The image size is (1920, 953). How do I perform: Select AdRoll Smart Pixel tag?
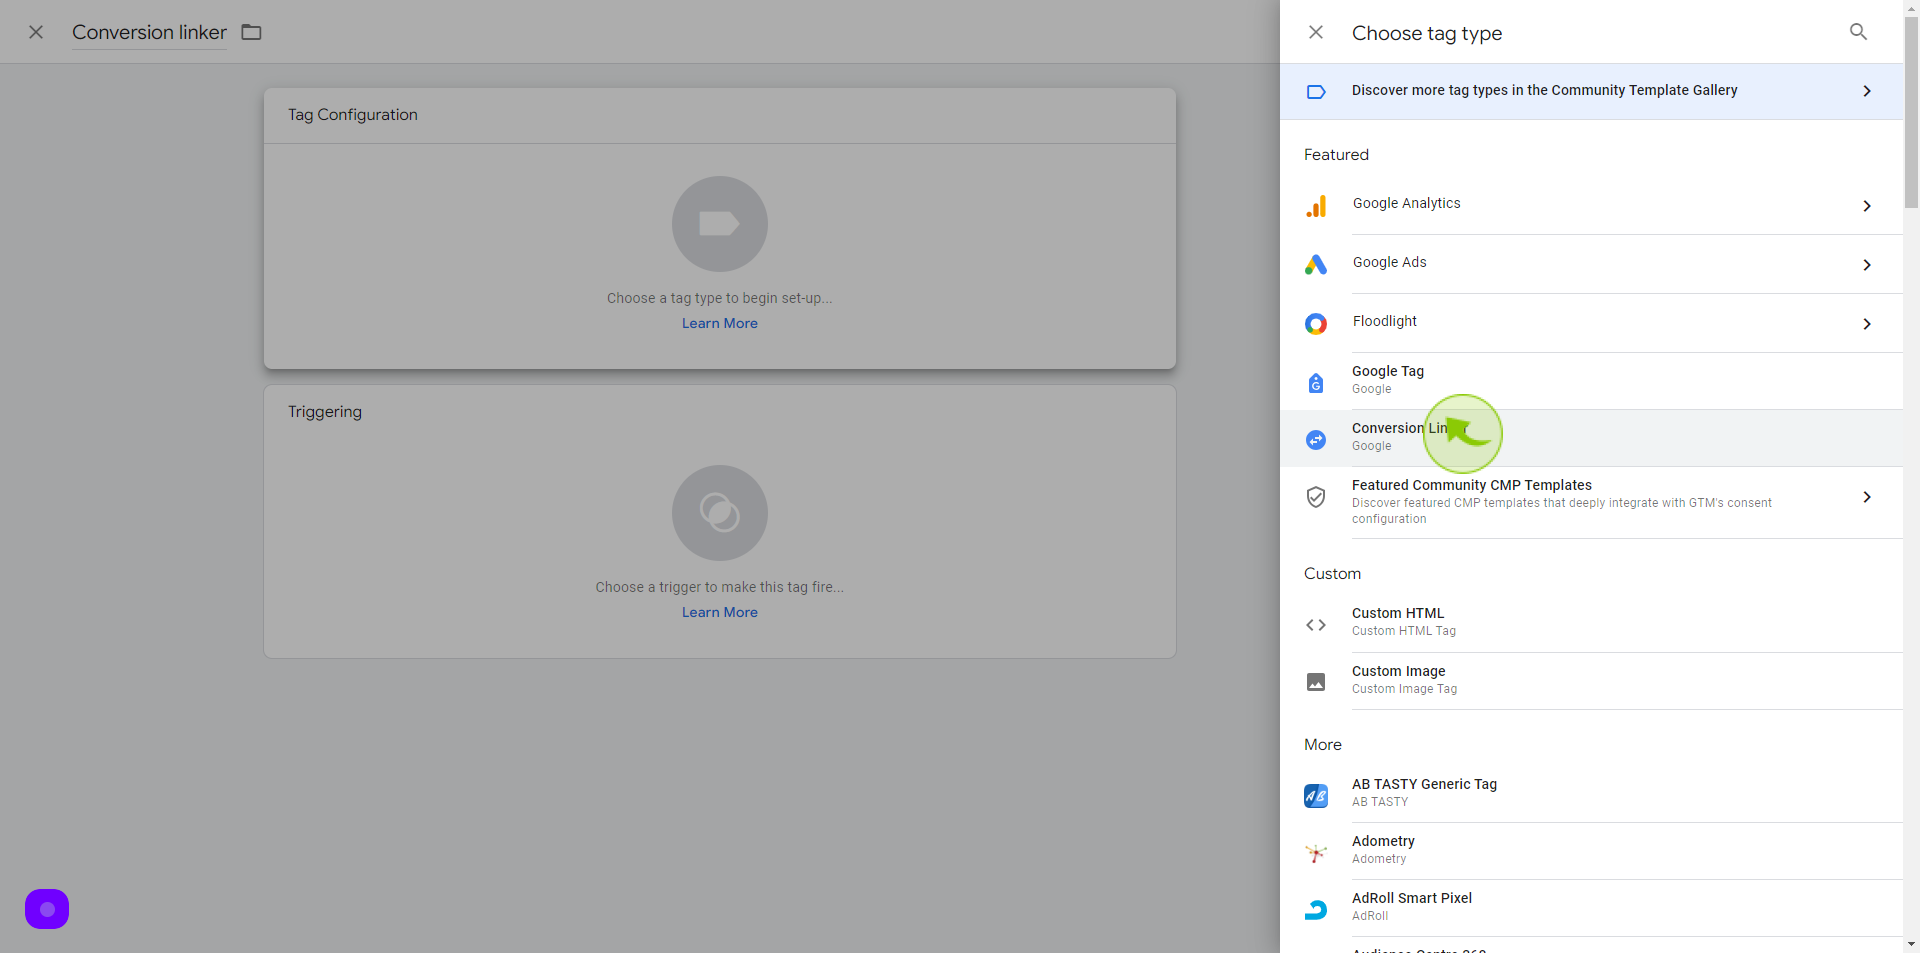(x=1591, y=908)
